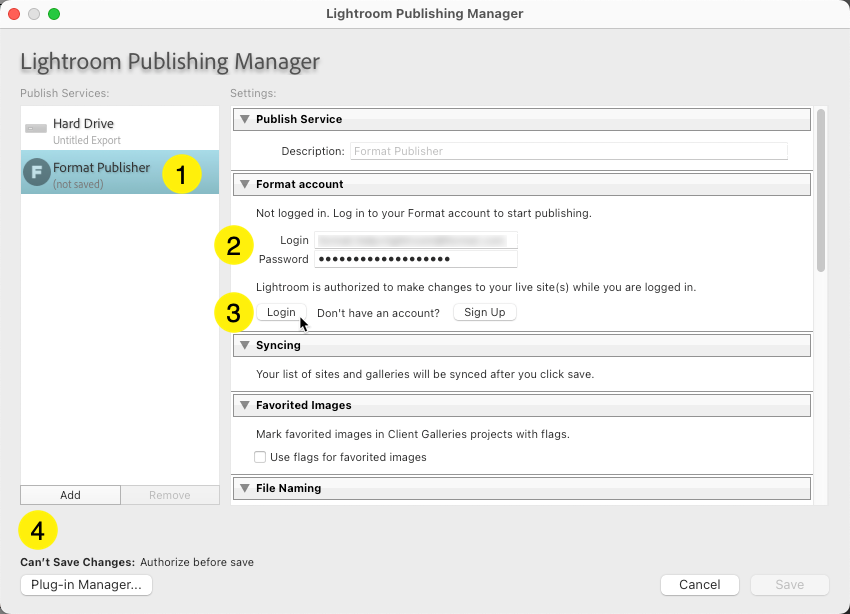Add a new publish service
This screenshot has height=614, width=850.
(x=70, y=495)
